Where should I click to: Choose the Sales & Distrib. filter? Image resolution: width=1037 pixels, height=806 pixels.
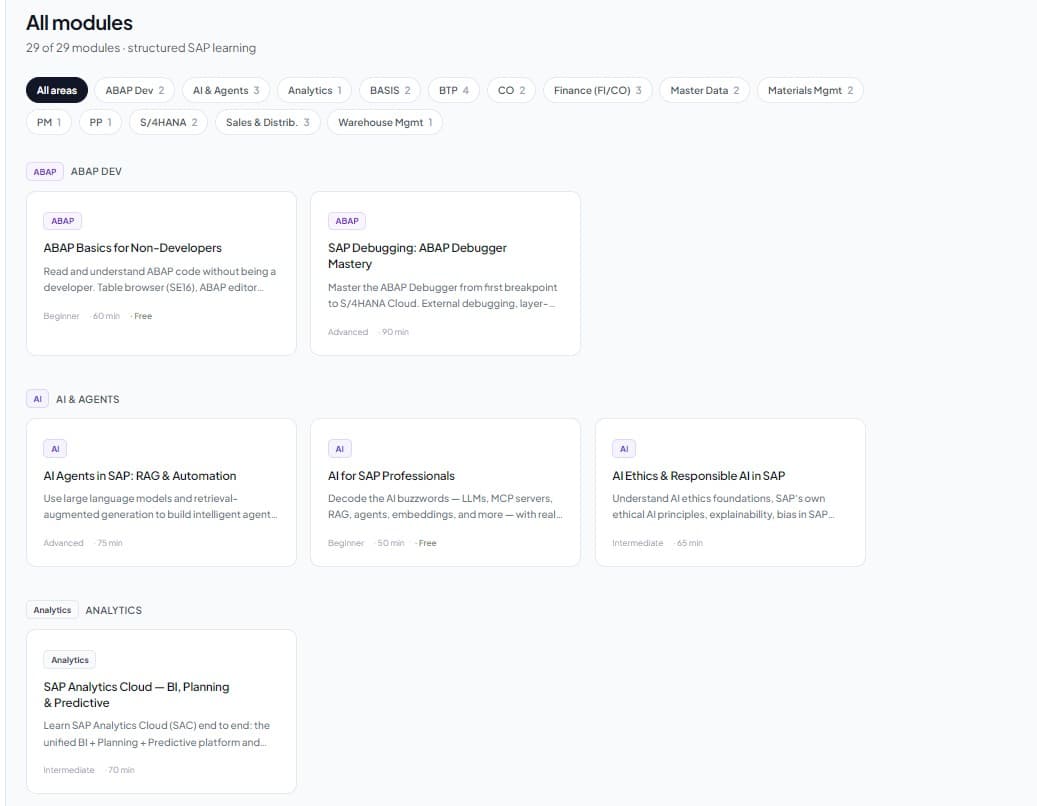(268, 122)
